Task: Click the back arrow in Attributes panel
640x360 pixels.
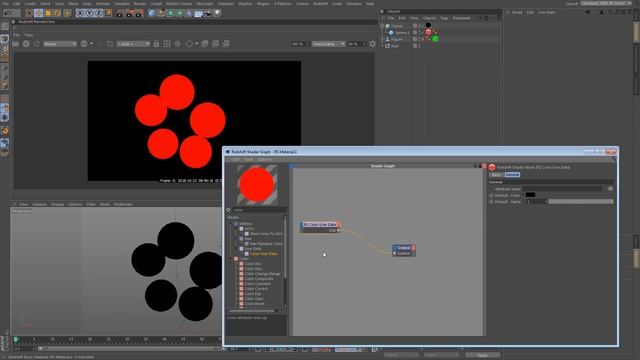Action: click(588, 12)
